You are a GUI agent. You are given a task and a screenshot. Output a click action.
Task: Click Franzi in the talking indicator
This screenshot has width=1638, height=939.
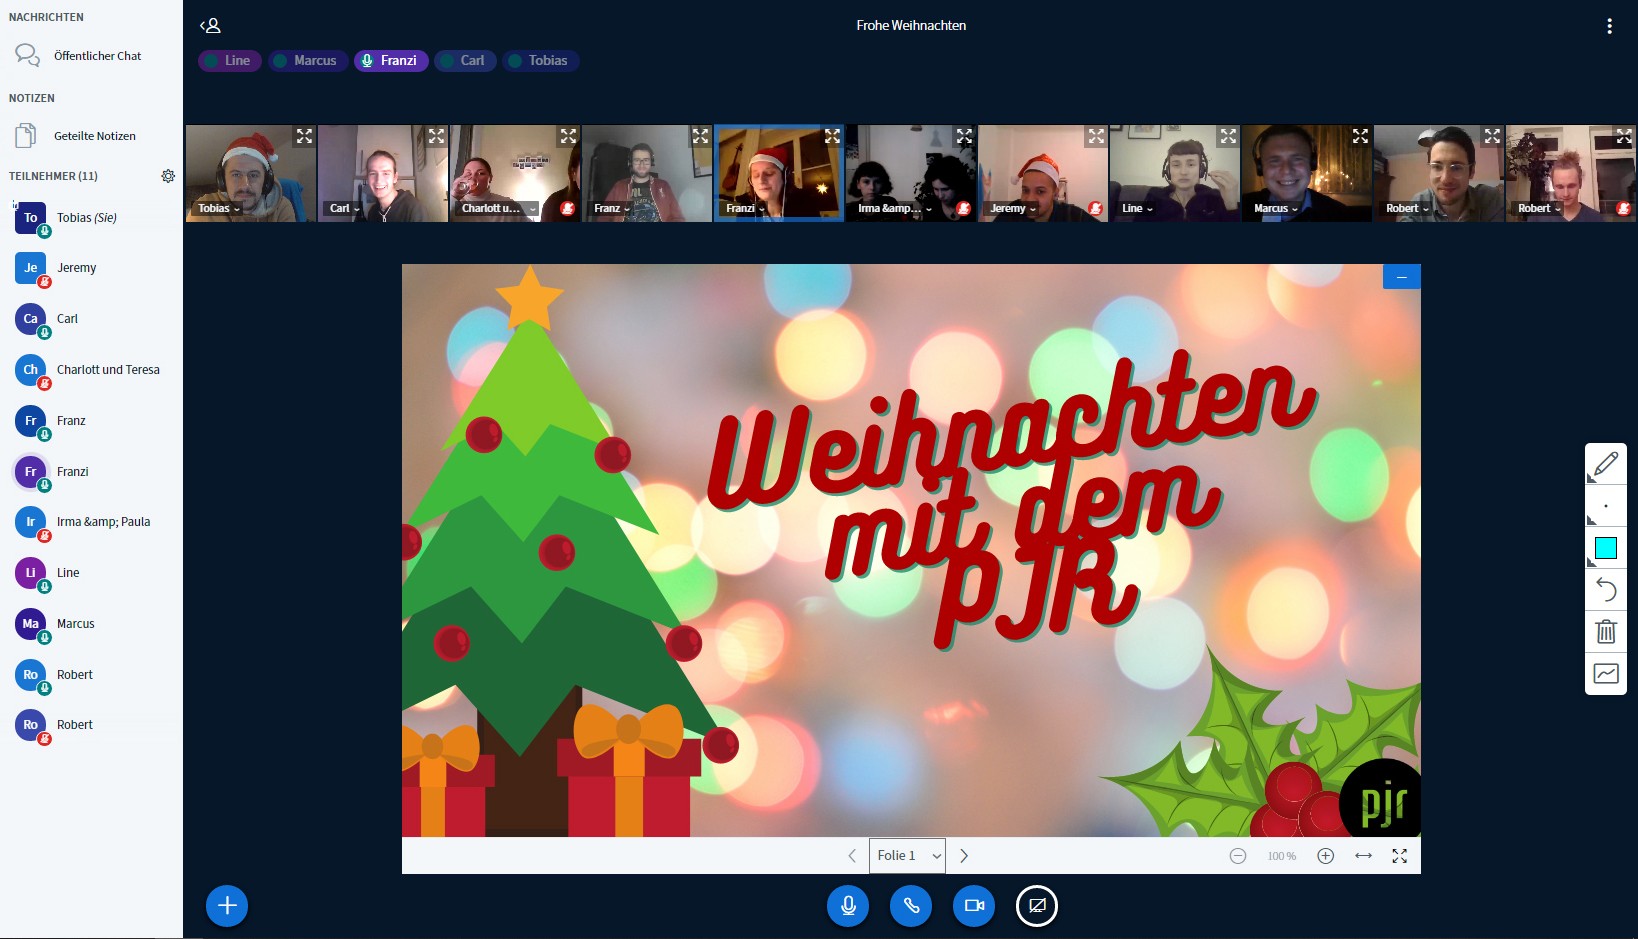pos(391,61)
